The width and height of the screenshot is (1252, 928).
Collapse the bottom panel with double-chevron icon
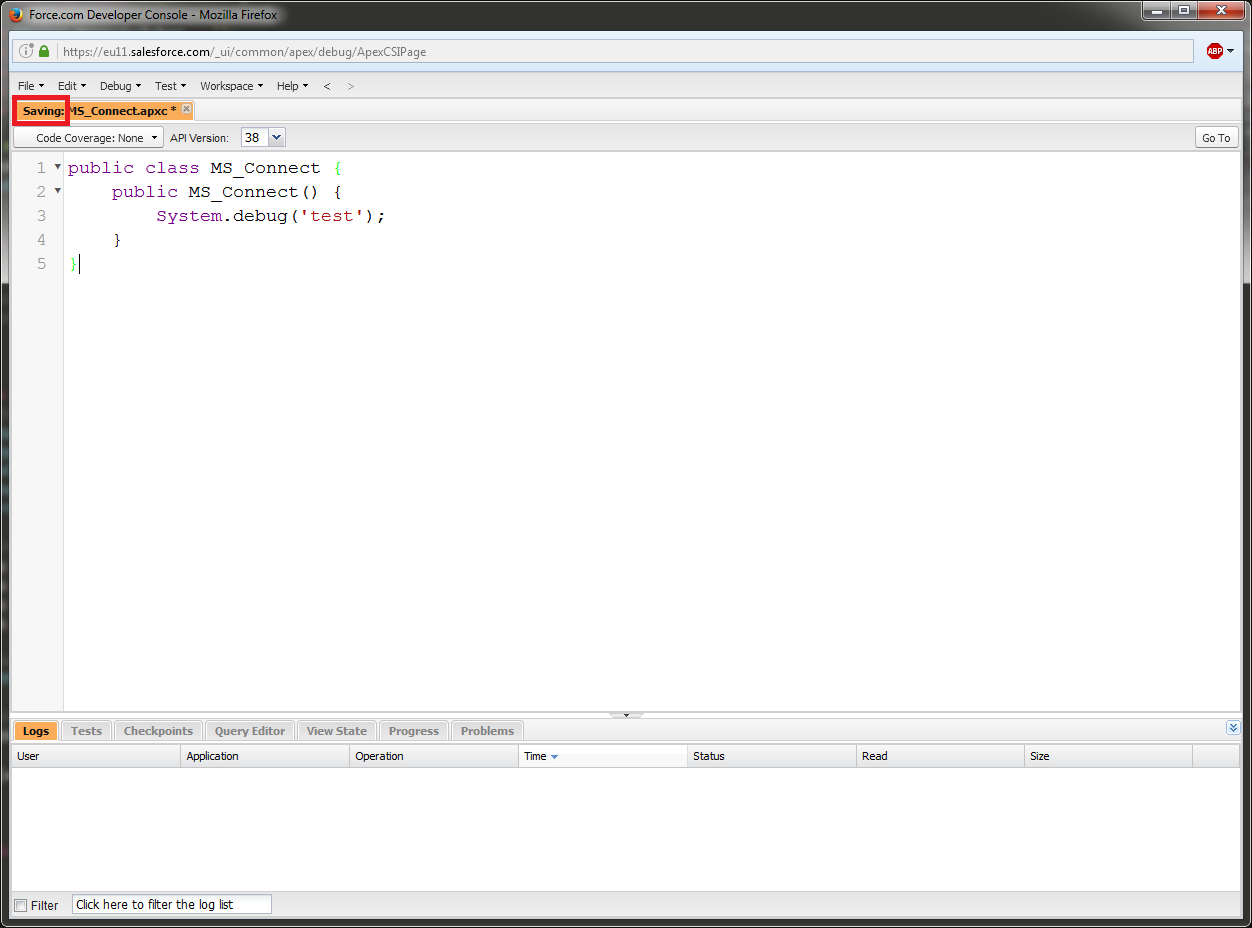tap(1232, 728)
